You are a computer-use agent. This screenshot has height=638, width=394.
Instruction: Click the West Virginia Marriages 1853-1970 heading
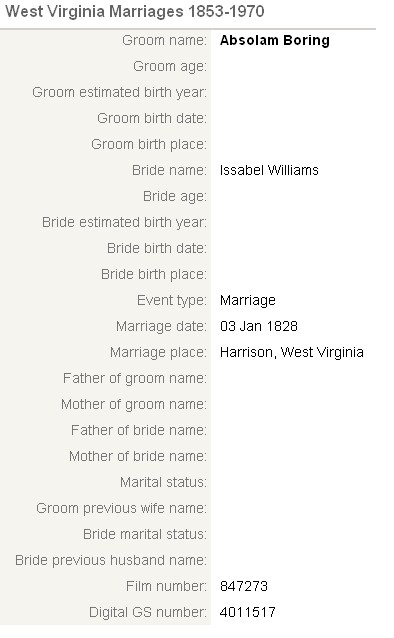pyautogui.click(x=135, y=11)
